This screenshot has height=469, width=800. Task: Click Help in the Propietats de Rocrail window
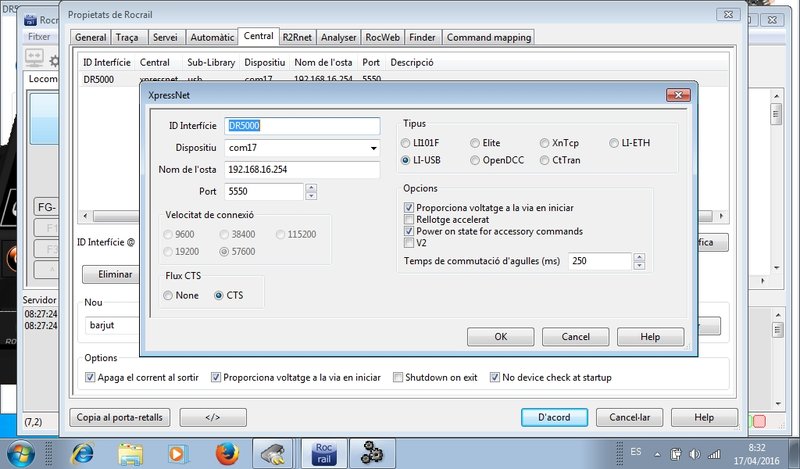(x=704, y=417)
